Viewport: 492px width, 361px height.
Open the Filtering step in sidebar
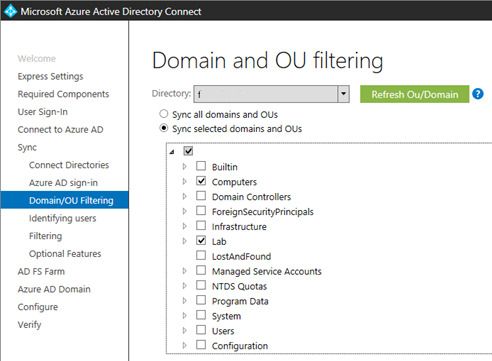[45, 236]
